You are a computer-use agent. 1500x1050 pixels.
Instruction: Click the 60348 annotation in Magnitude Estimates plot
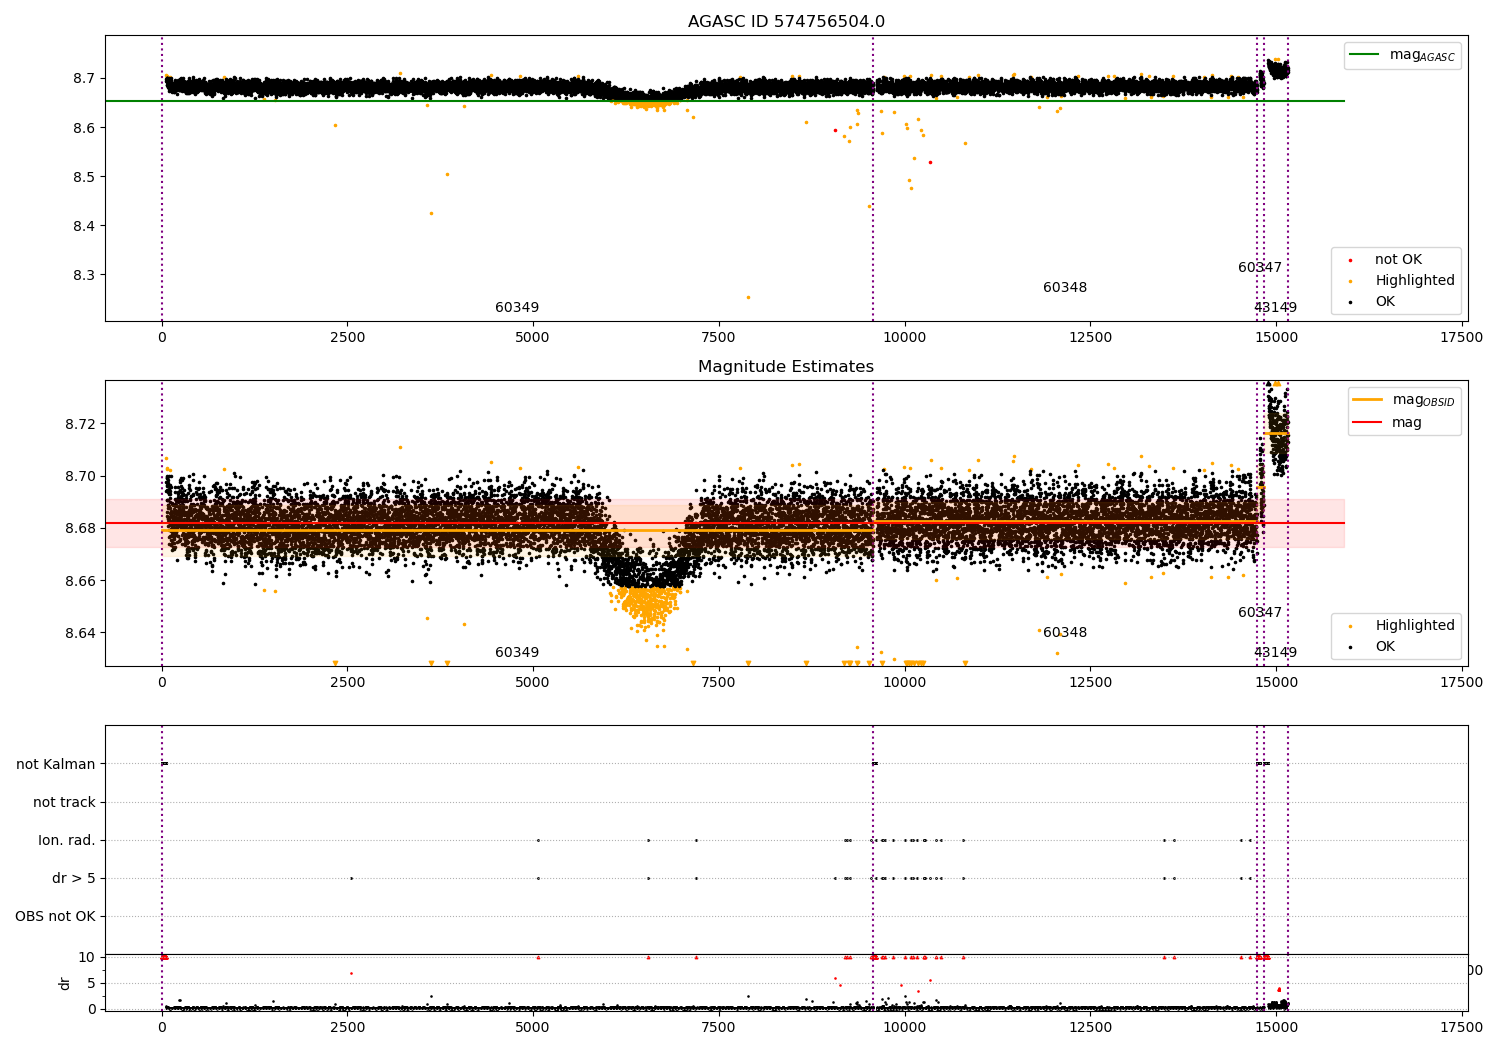pyautogui.click(x=1065, y=633)
